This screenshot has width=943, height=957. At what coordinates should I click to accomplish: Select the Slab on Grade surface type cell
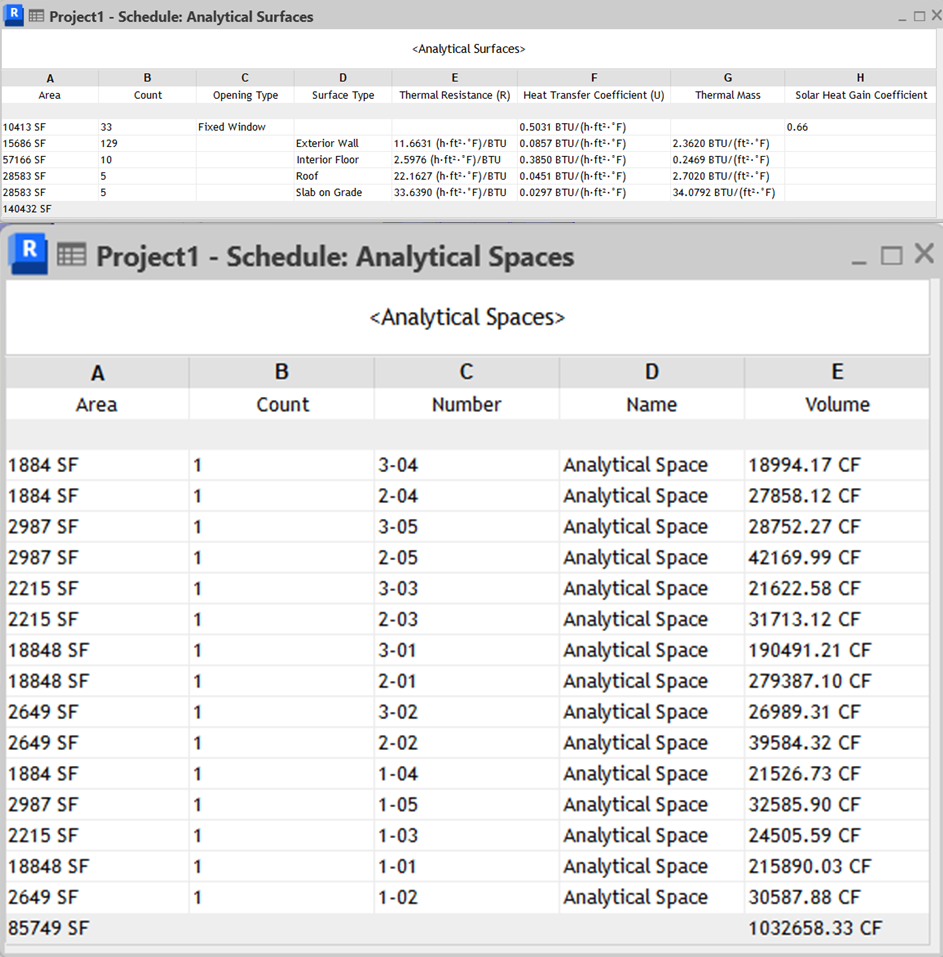coord(329,192)
